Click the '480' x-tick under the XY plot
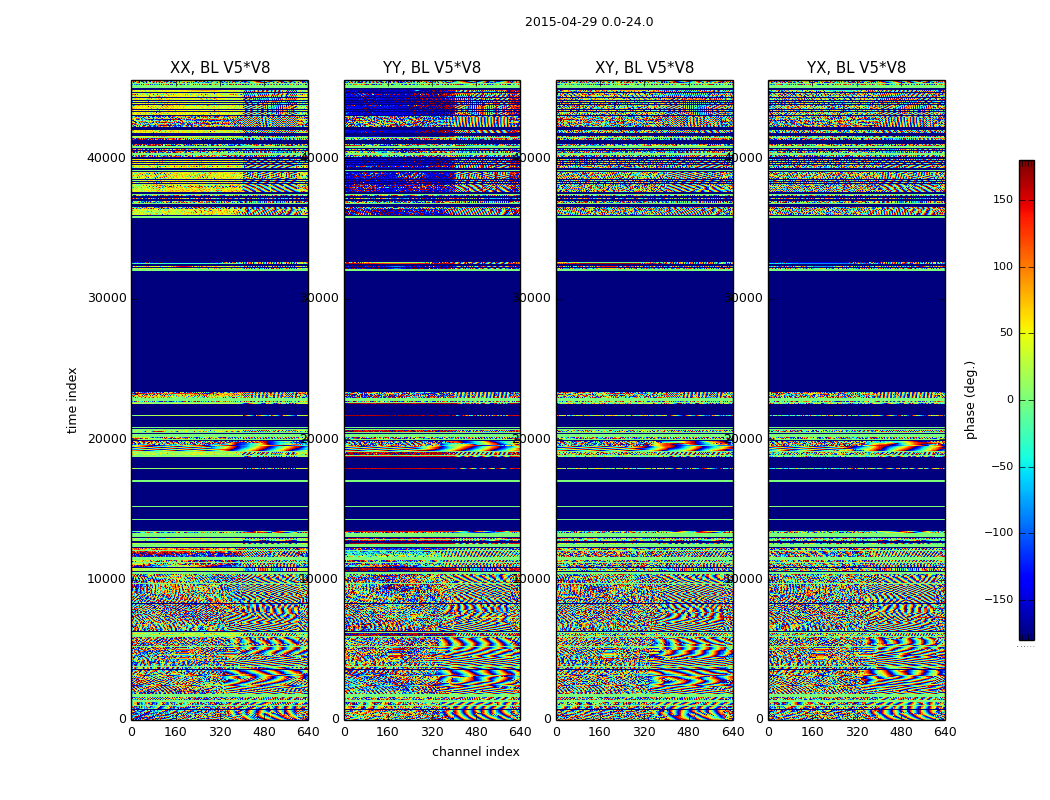The height and width of the screenshot is (800, 1050). tap(688, 732)
